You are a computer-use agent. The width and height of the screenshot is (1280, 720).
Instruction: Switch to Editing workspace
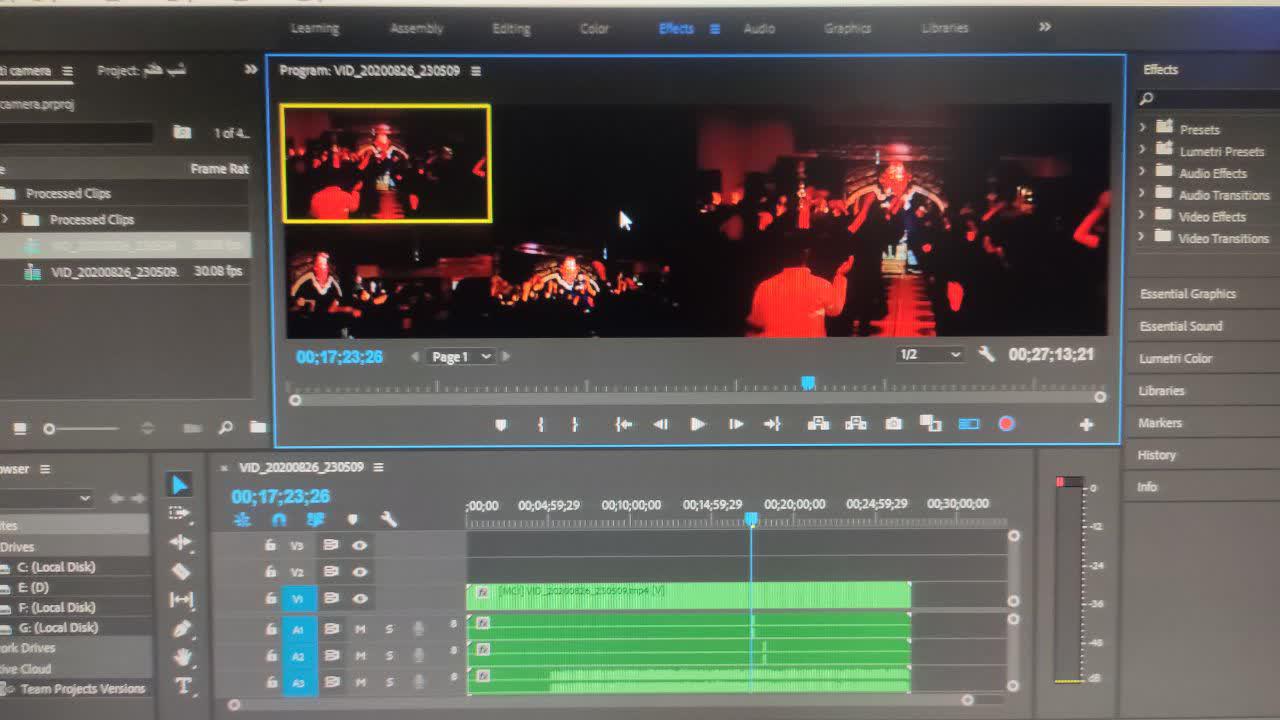click(x=511, y=28)
